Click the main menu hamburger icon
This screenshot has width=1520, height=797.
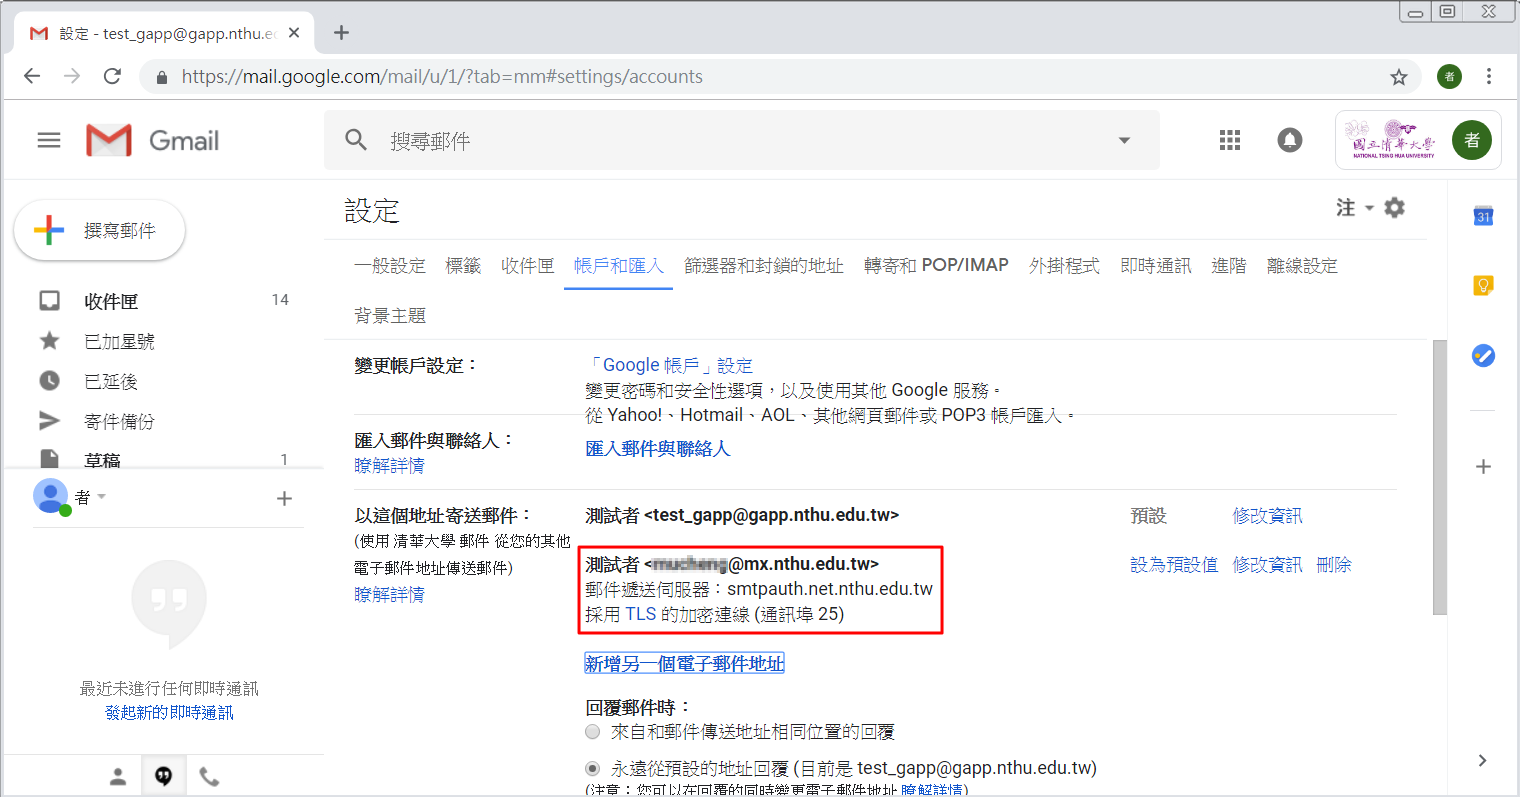click(x=49, y=141)
